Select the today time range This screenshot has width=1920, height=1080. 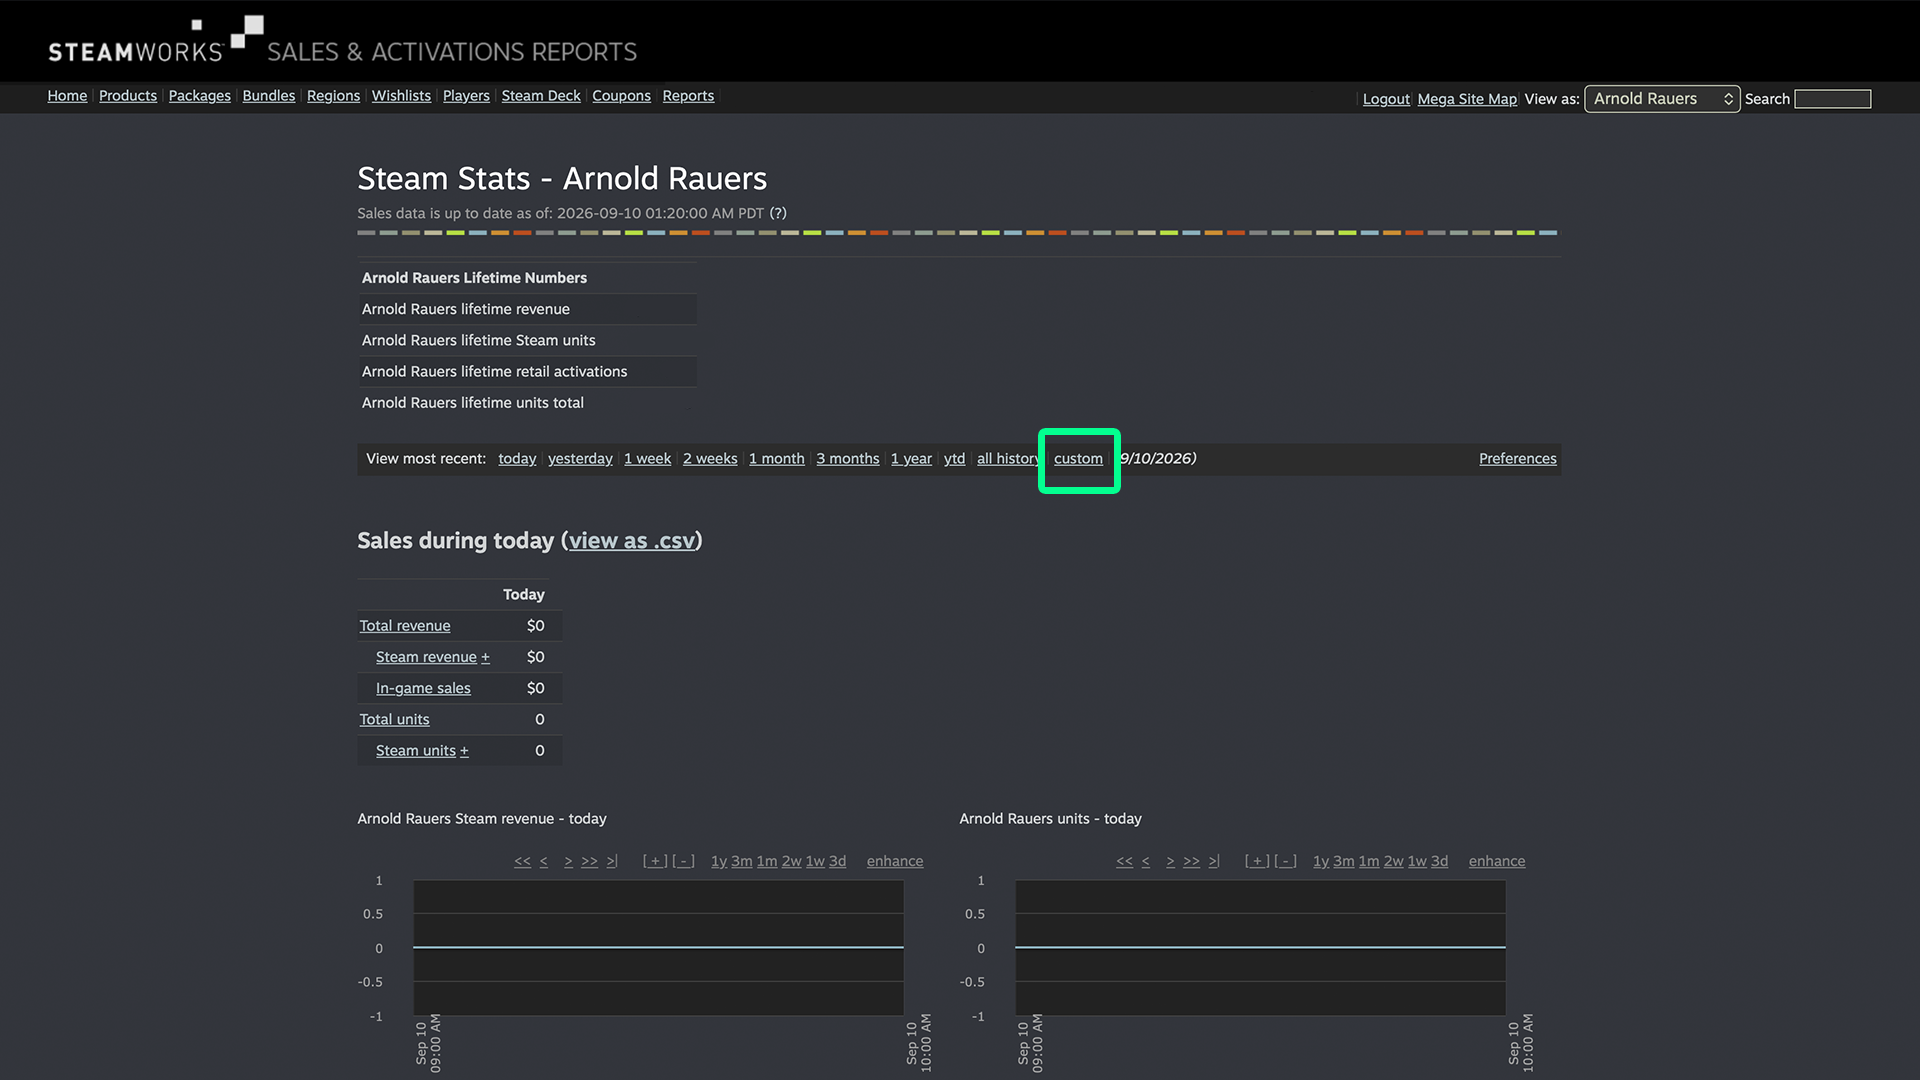pyautogui.click(x=517, y=459)
